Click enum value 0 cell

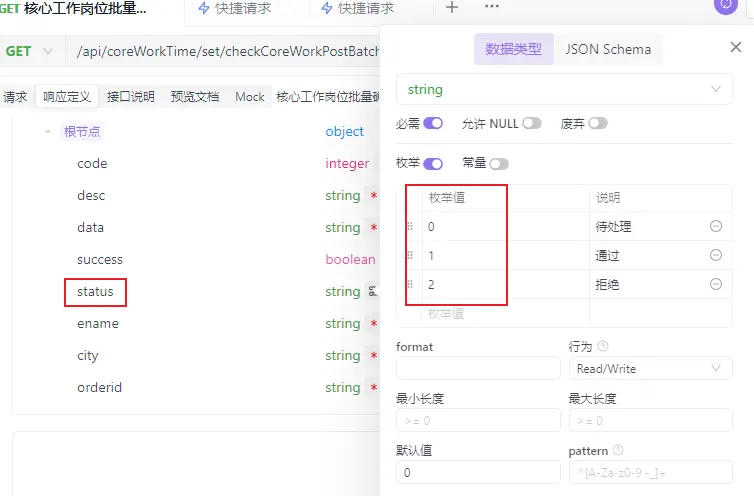pos(506,226)
